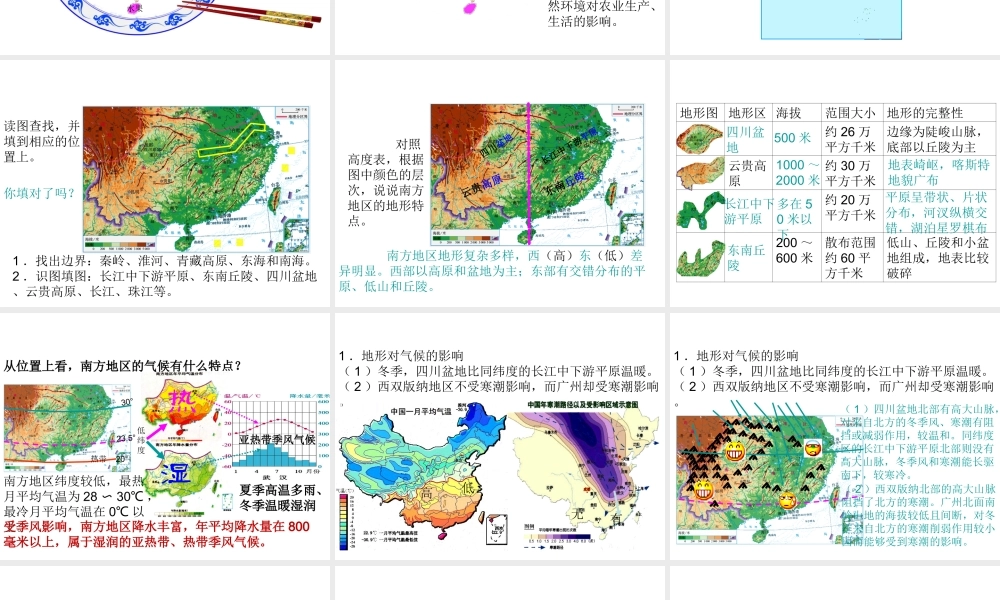1000x600 pixels.
Task: Click the 地表崎岖，喀斯特地貌广布 cell
Action: click(938, 172)
